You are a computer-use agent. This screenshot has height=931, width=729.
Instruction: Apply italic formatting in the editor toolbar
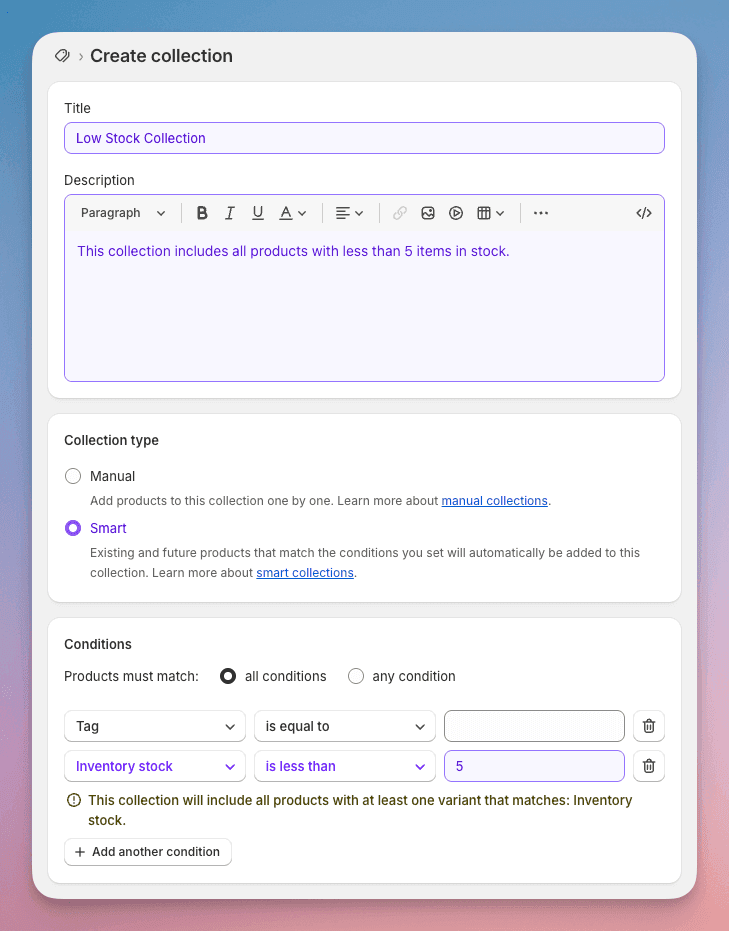pos(229,212)
